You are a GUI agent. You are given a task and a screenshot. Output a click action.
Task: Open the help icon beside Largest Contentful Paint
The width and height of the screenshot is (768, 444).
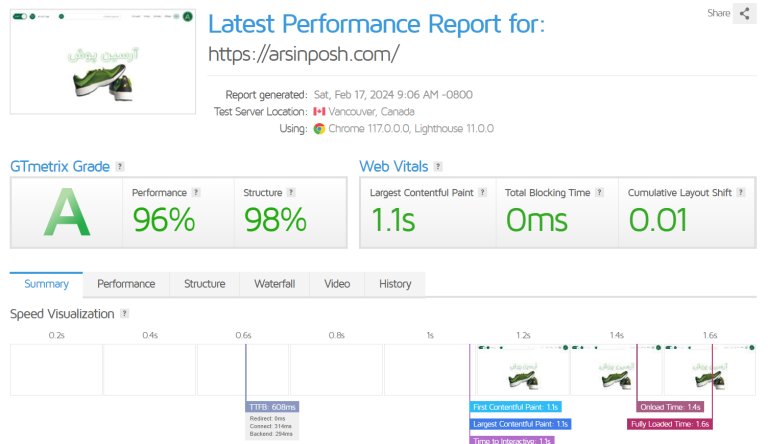point(482,193)
